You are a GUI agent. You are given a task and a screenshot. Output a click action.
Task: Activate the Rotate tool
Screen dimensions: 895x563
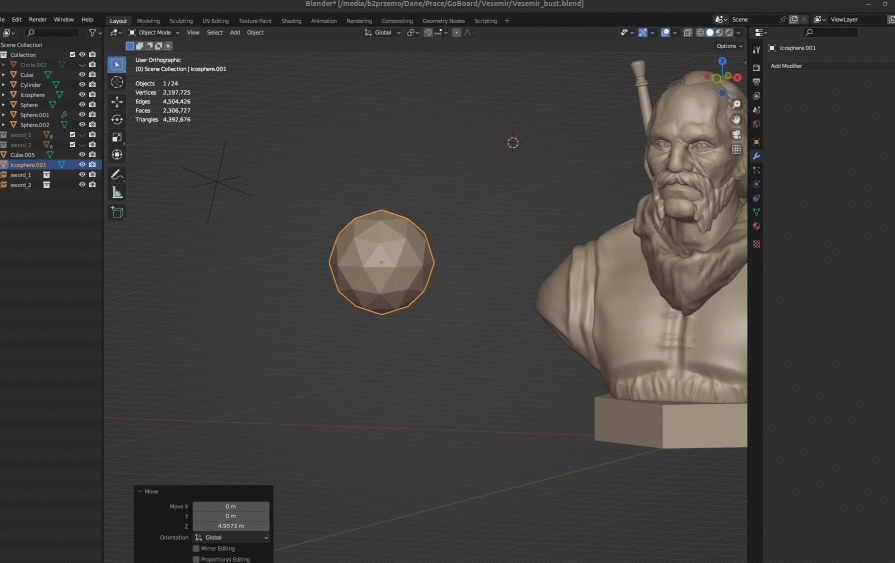[x=117, y=119]
